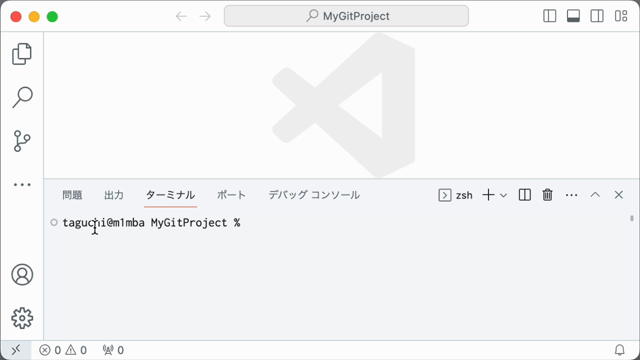Image resolution: width=640 pixels, height=360 pixels.
Task: Toggle the secondary side bar layout button
Action: tap(597, 16)
